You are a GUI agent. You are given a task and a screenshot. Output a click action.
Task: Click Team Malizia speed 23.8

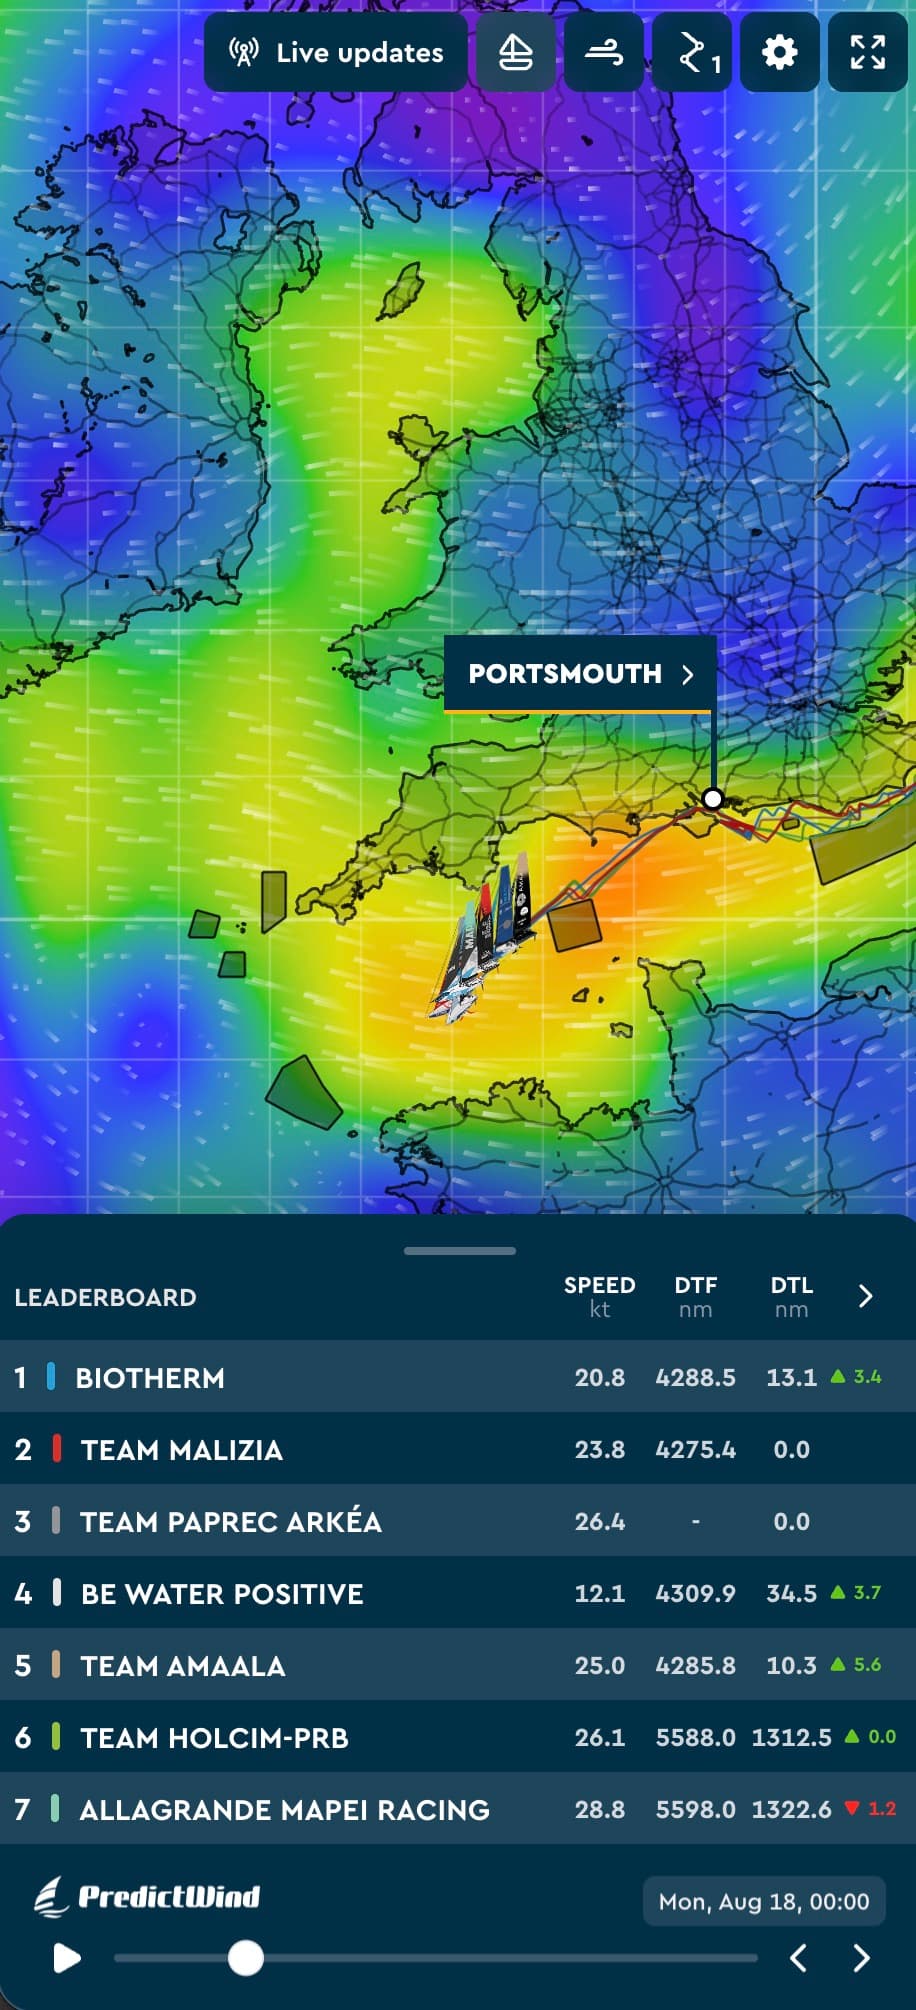tap(599, 1449)
